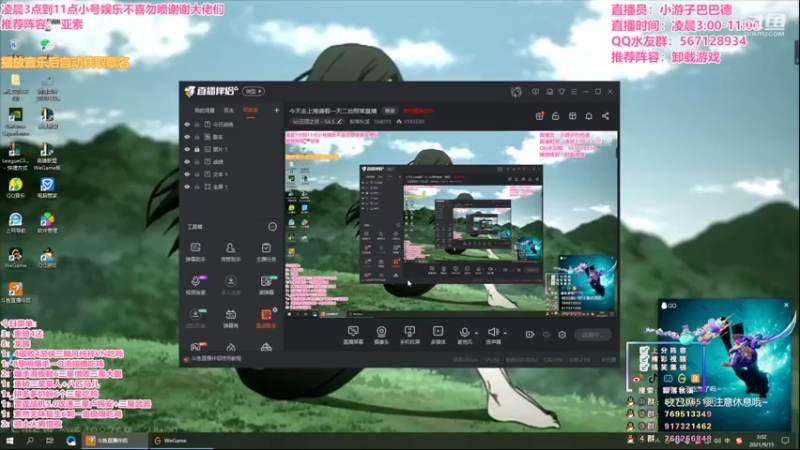Expand speaker options with the small arrow
Image resolution: width=800 pixels, height=450 pixels.
click(x=505, y=333)
